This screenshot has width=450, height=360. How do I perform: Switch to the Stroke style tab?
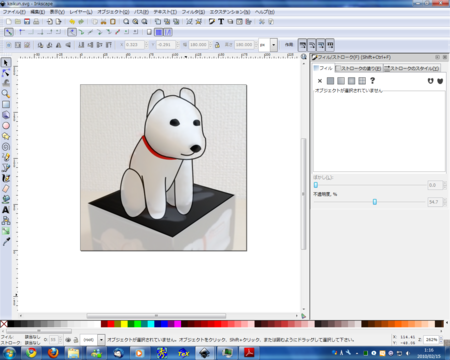[x=412, y=68]
